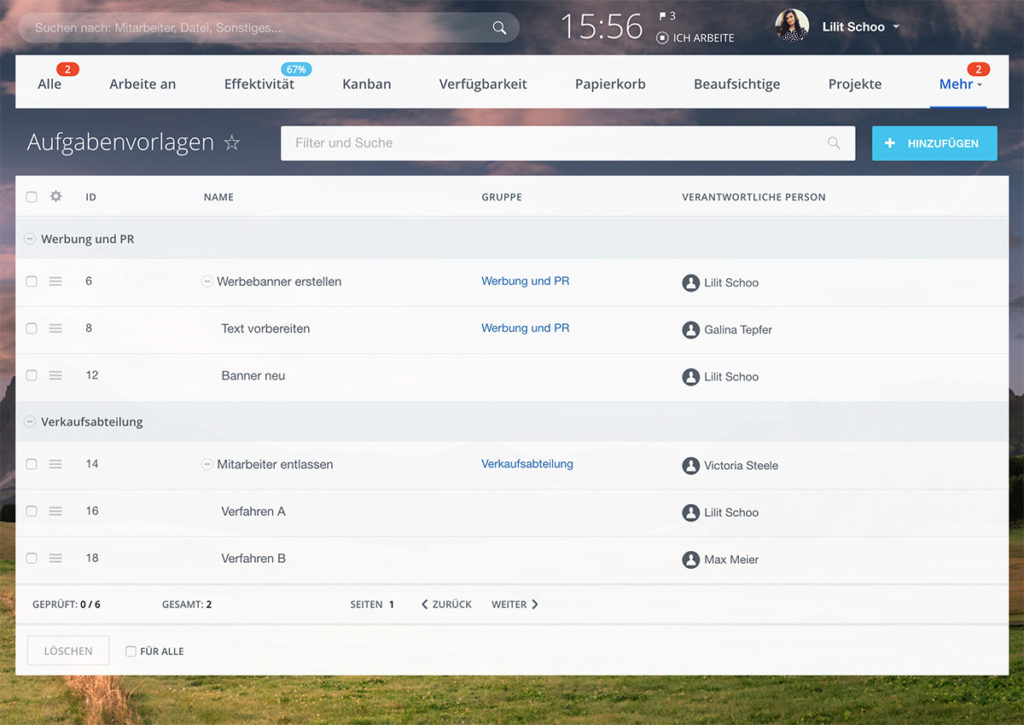Screen dimensions: 1024x725
Task: Open the Projekte tab
Action: 855,84
